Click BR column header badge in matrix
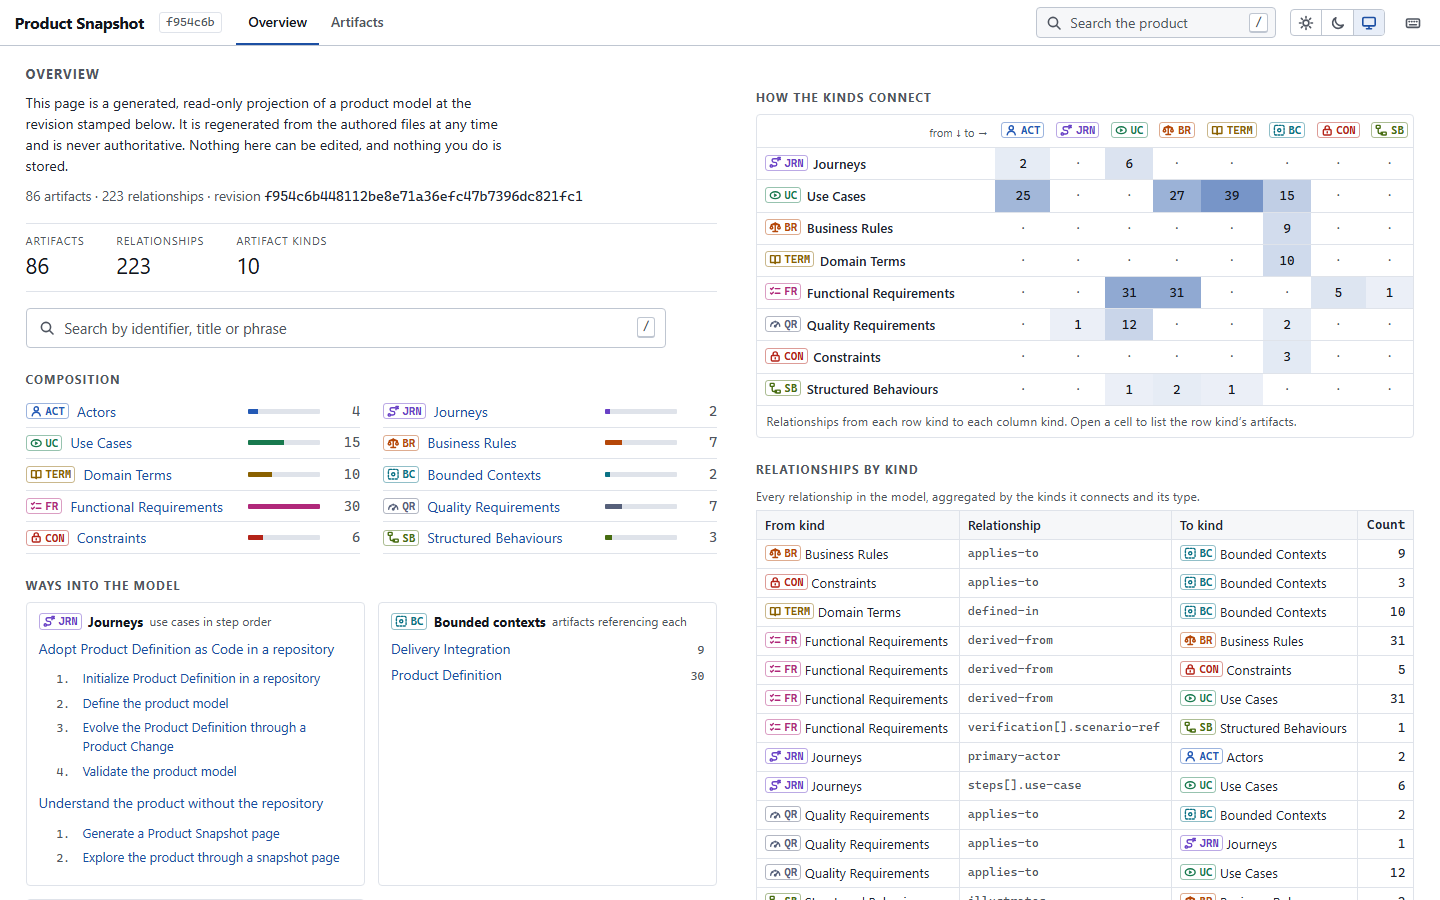The image size is (1440, 900). [1177, 130]
